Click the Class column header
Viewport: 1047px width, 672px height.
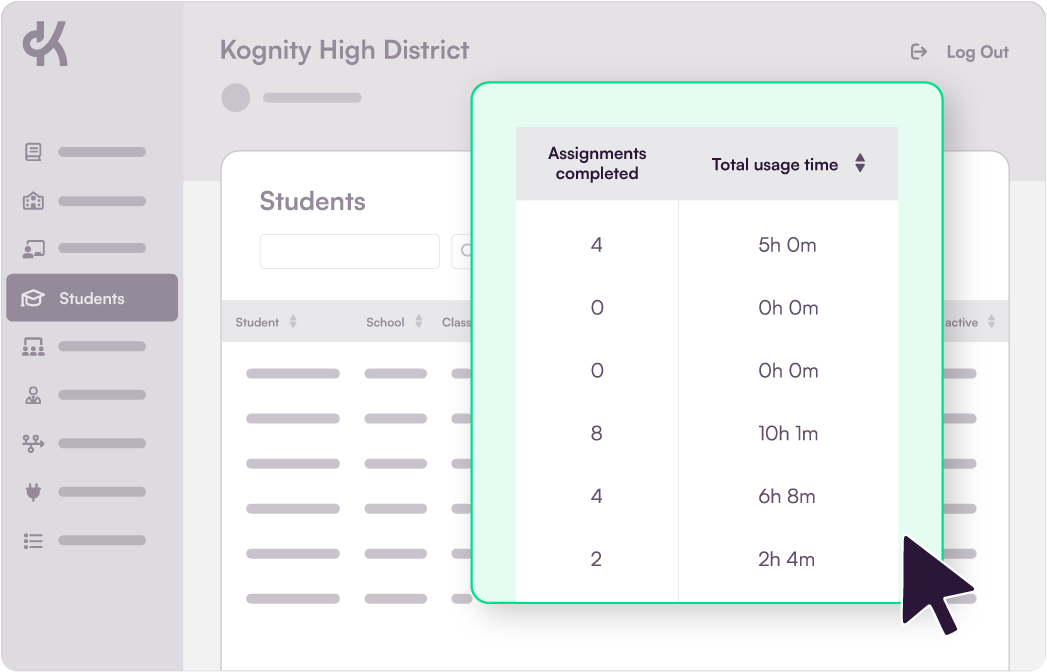coord(456,322)
